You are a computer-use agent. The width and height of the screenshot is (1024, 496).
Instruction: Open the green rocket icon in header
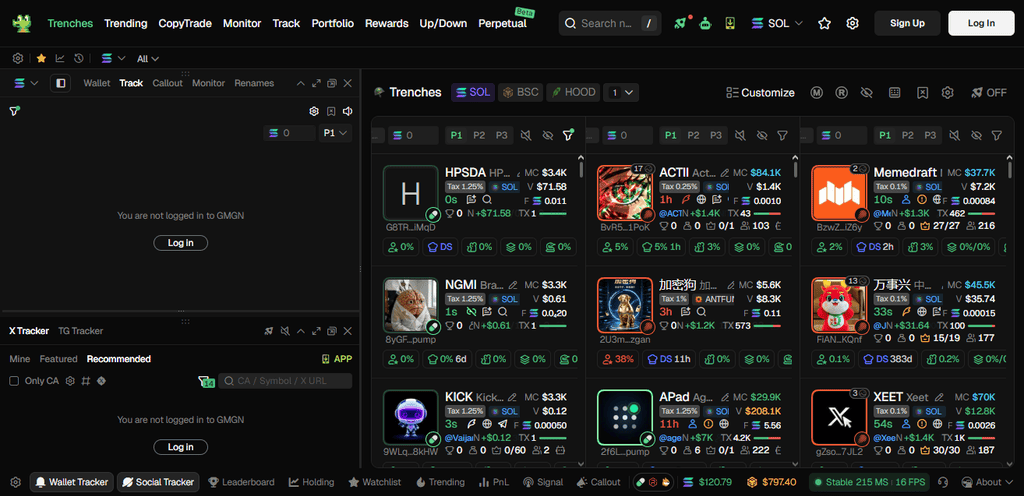tap(680, 23)
